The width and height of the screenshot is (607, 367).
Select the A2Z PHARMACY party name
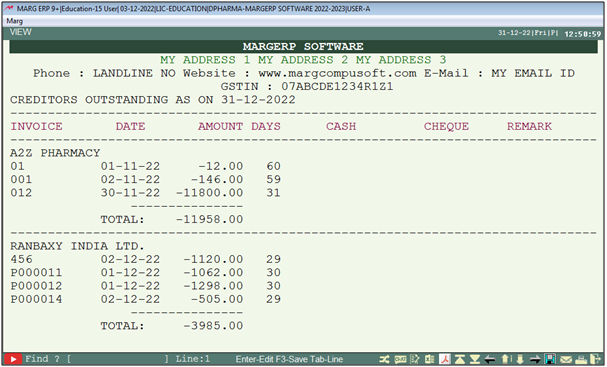point(55,153)
